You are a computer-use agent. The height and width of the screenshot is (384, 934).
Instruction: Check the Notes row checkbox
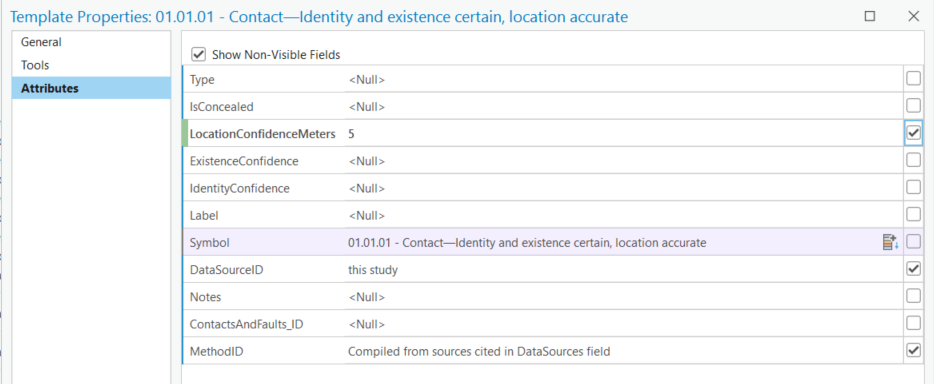click(x=913, y=296)
